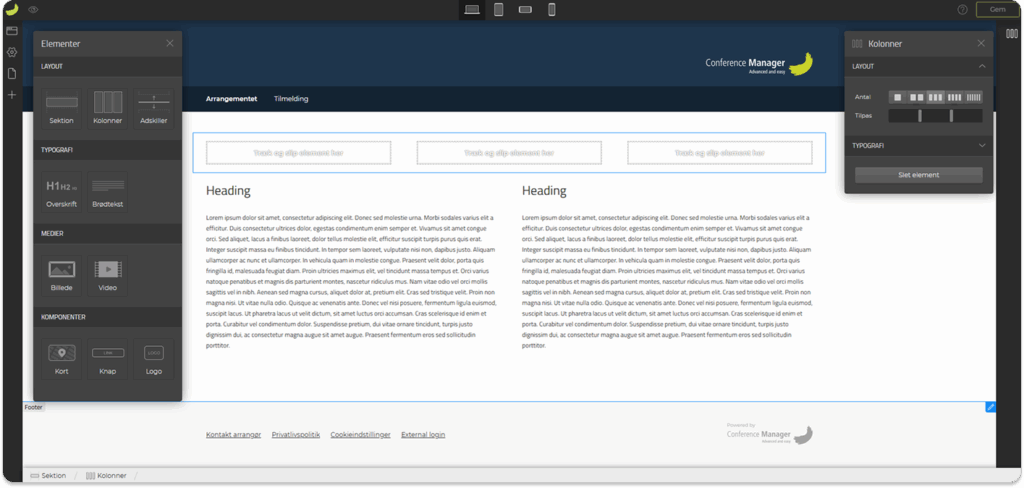
Task: Switch to portrait phone preview mode
Action: [x=551, y=9]
